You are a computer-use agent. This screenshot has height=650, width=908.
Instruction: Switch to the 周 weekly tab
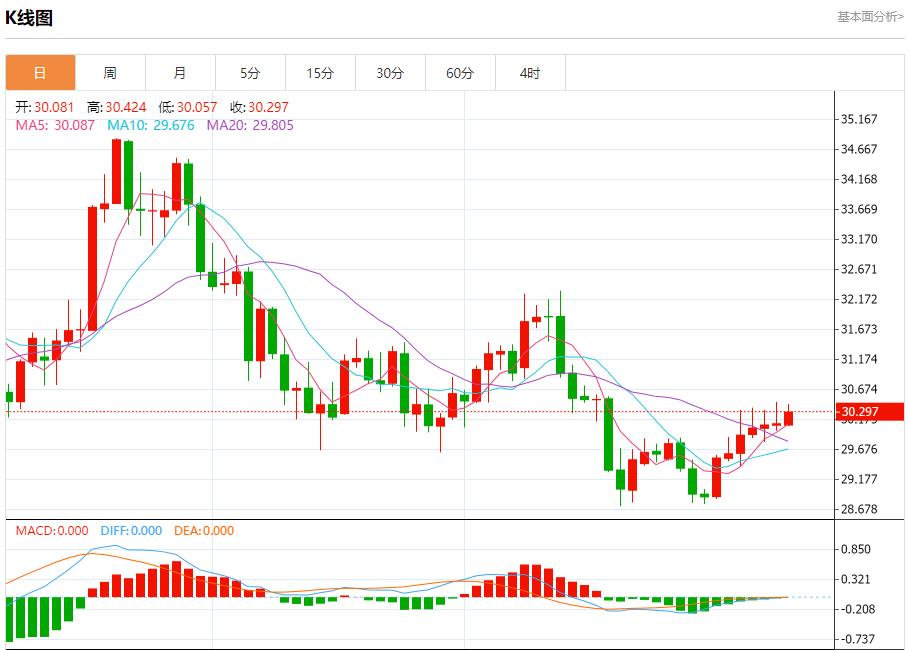[x=110, y=73]
